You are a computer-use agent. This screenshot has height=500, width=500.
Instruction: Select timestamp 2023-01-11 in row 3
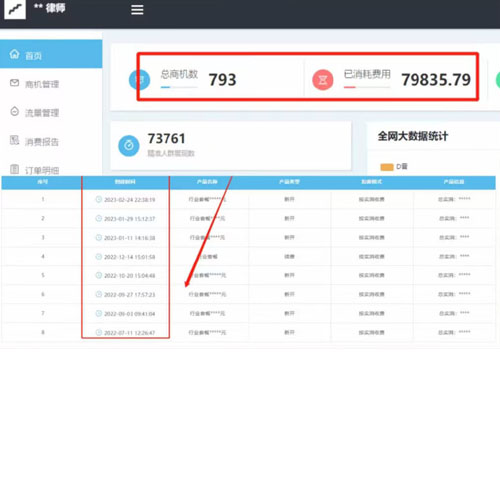tap(130, 238)
